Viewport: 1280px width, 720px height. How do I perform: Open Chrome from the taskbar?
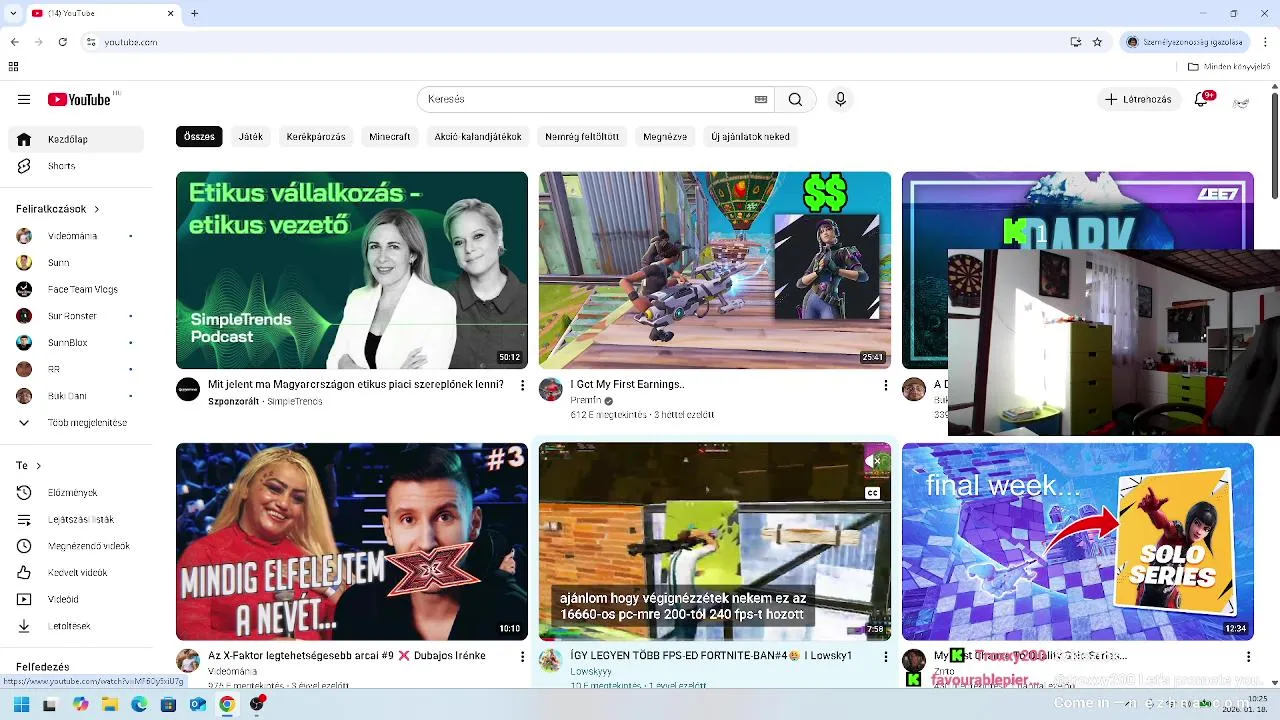point(227,704)
